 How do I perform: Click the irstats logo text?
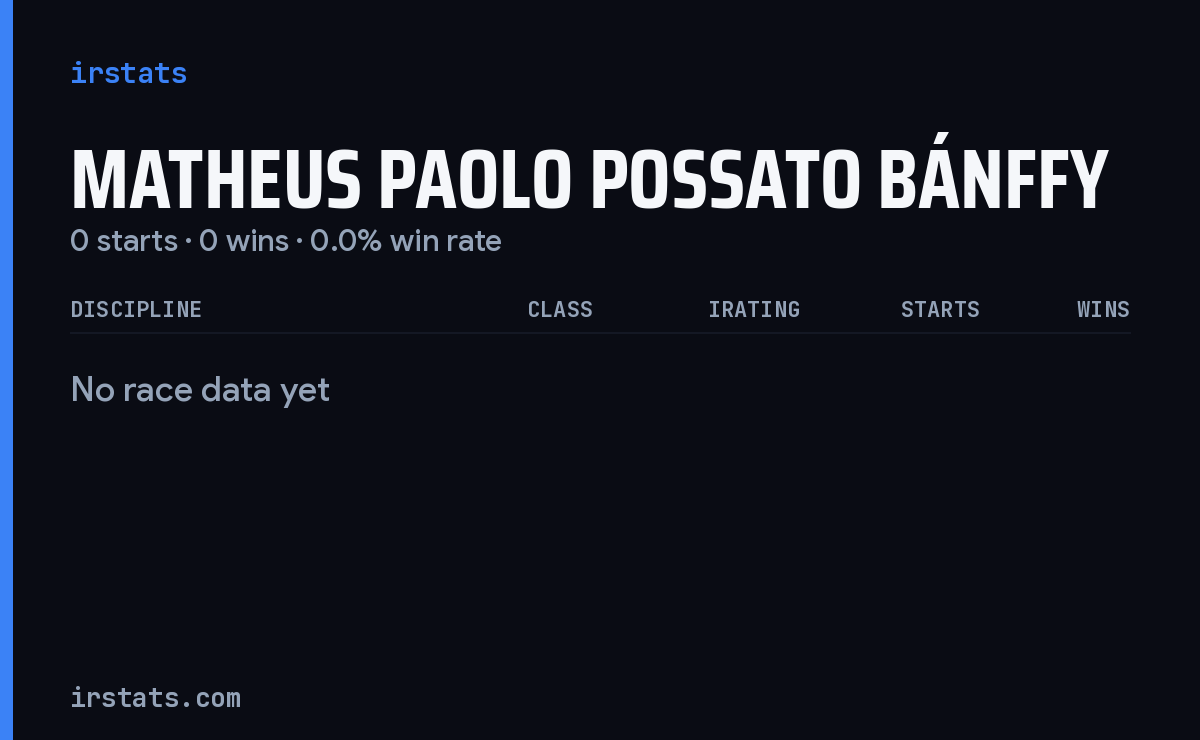pos(128,73)
